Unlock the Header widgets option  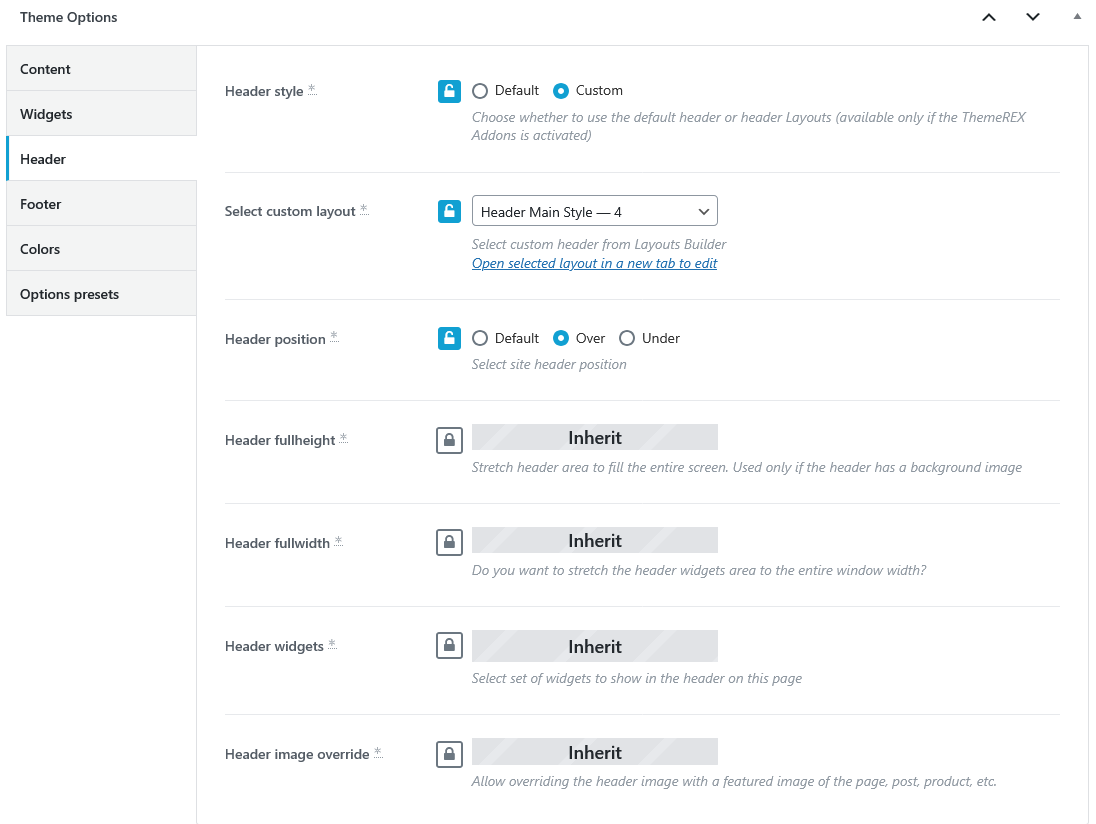coord(449,646)
